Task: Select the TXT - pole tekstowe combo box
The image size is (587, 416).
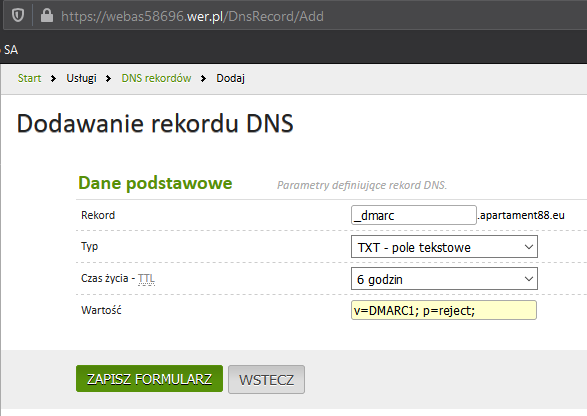Action: point(444,247)
